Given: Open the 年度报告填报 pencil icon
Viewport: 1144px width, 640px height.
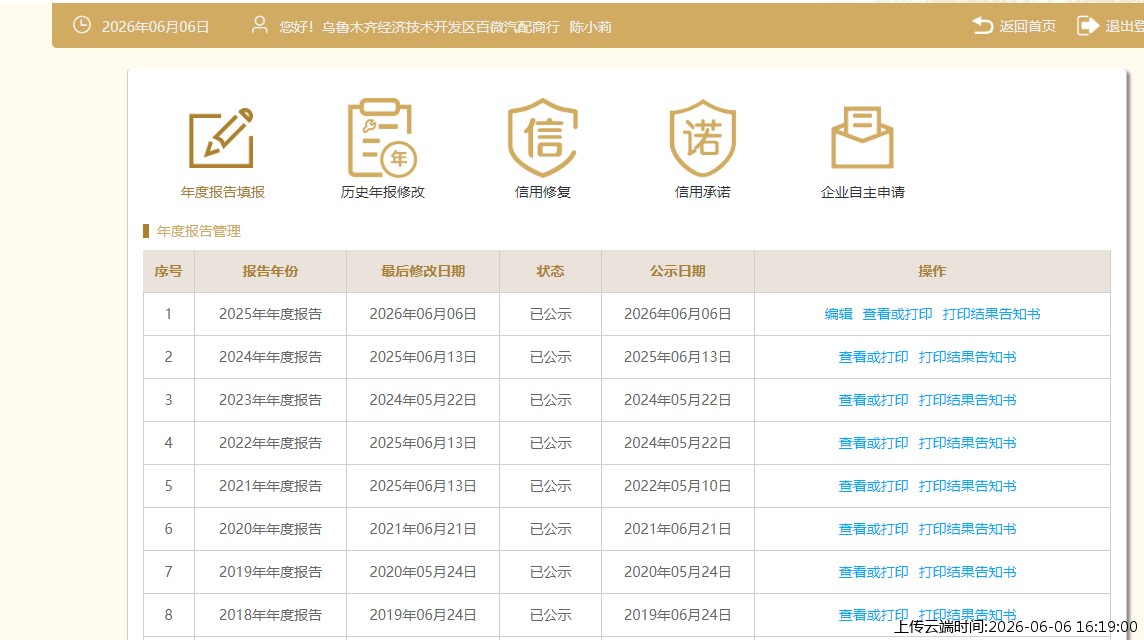Looking at the screenshot, I should pos(222,138).
